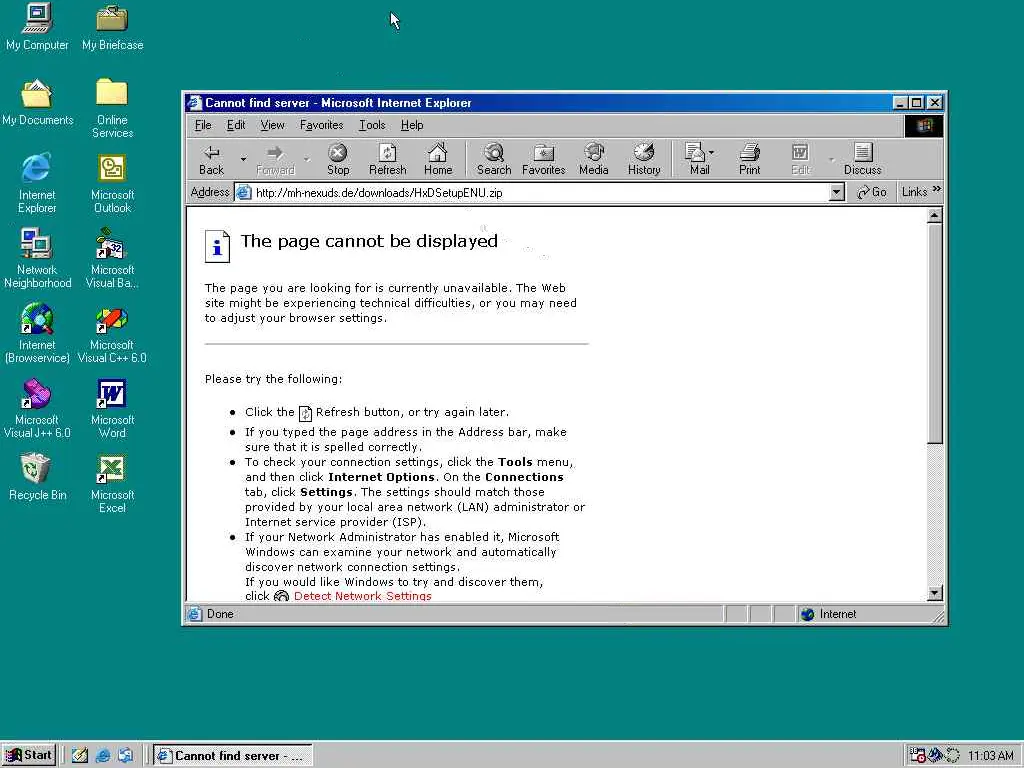The image size is (1024, 768).
Task: Print the page using Print icon
Action: 750,160
